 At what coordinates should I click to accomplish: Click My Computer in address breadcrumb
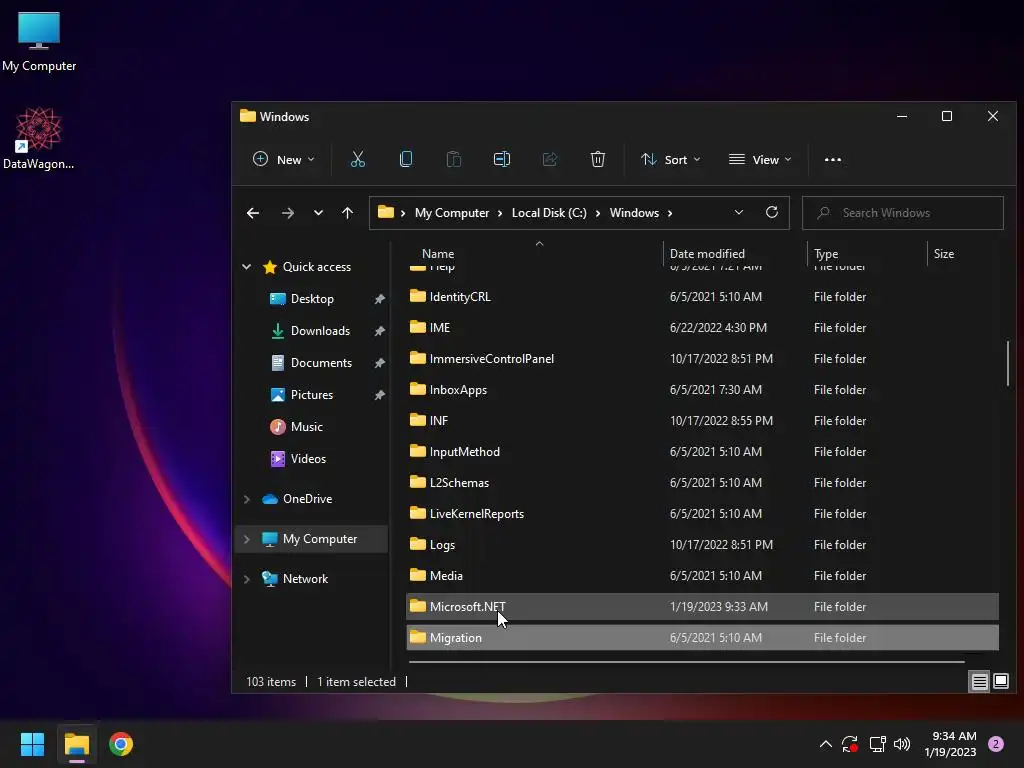[x=452, y=213]
